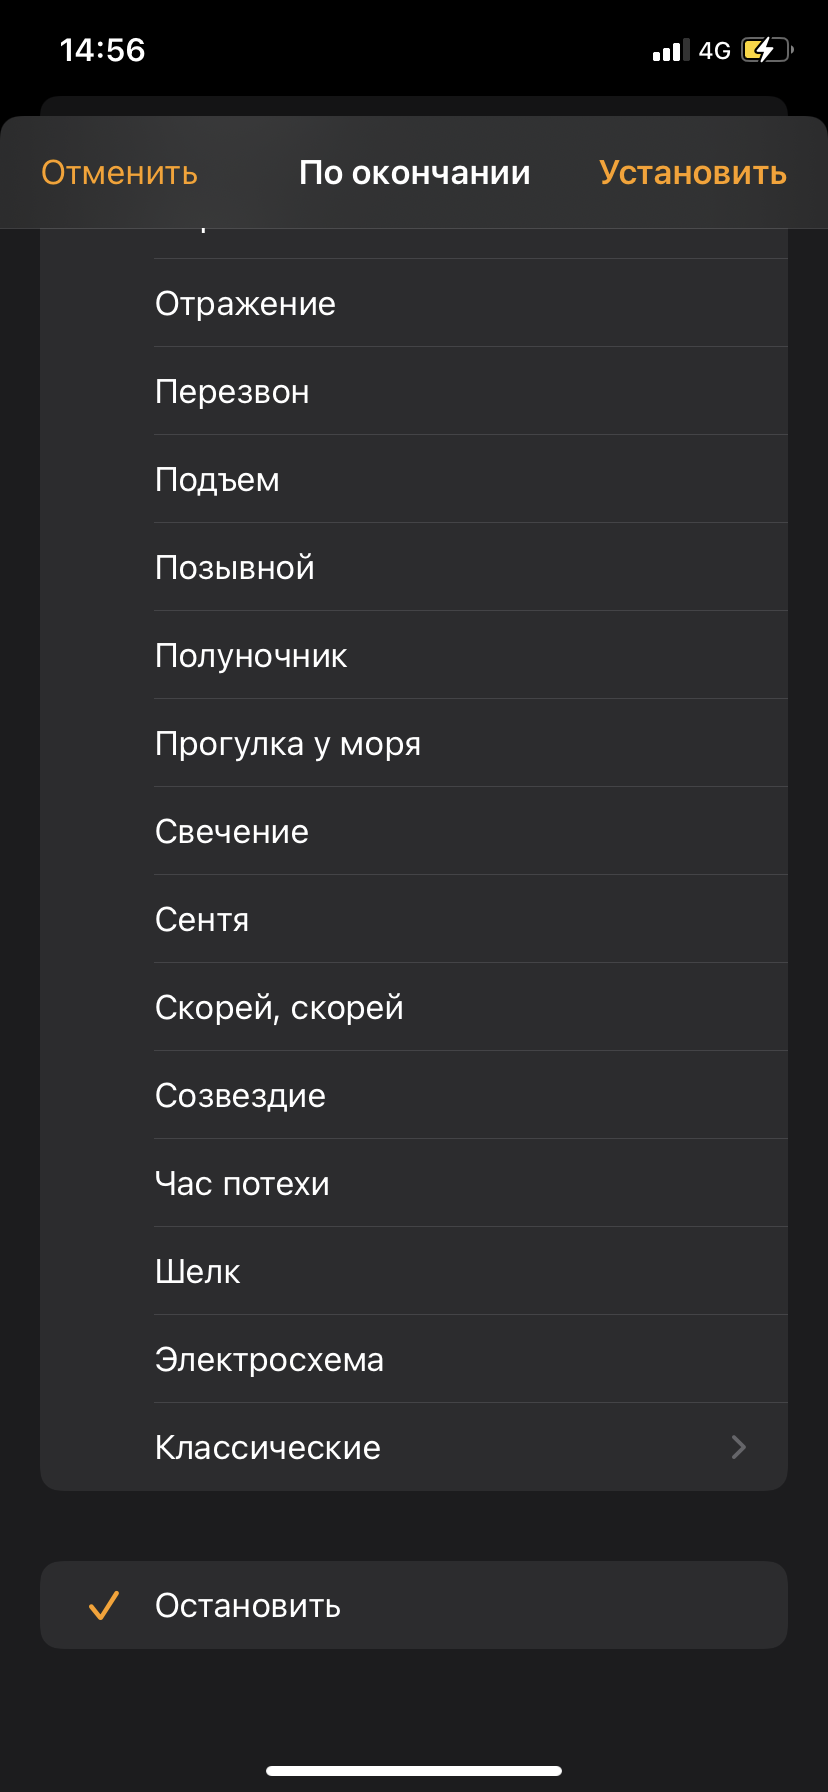Expand the Классические ringtones submenu
The height and width of the screenshot is (1792, 828).
[x=414, y=1447]
